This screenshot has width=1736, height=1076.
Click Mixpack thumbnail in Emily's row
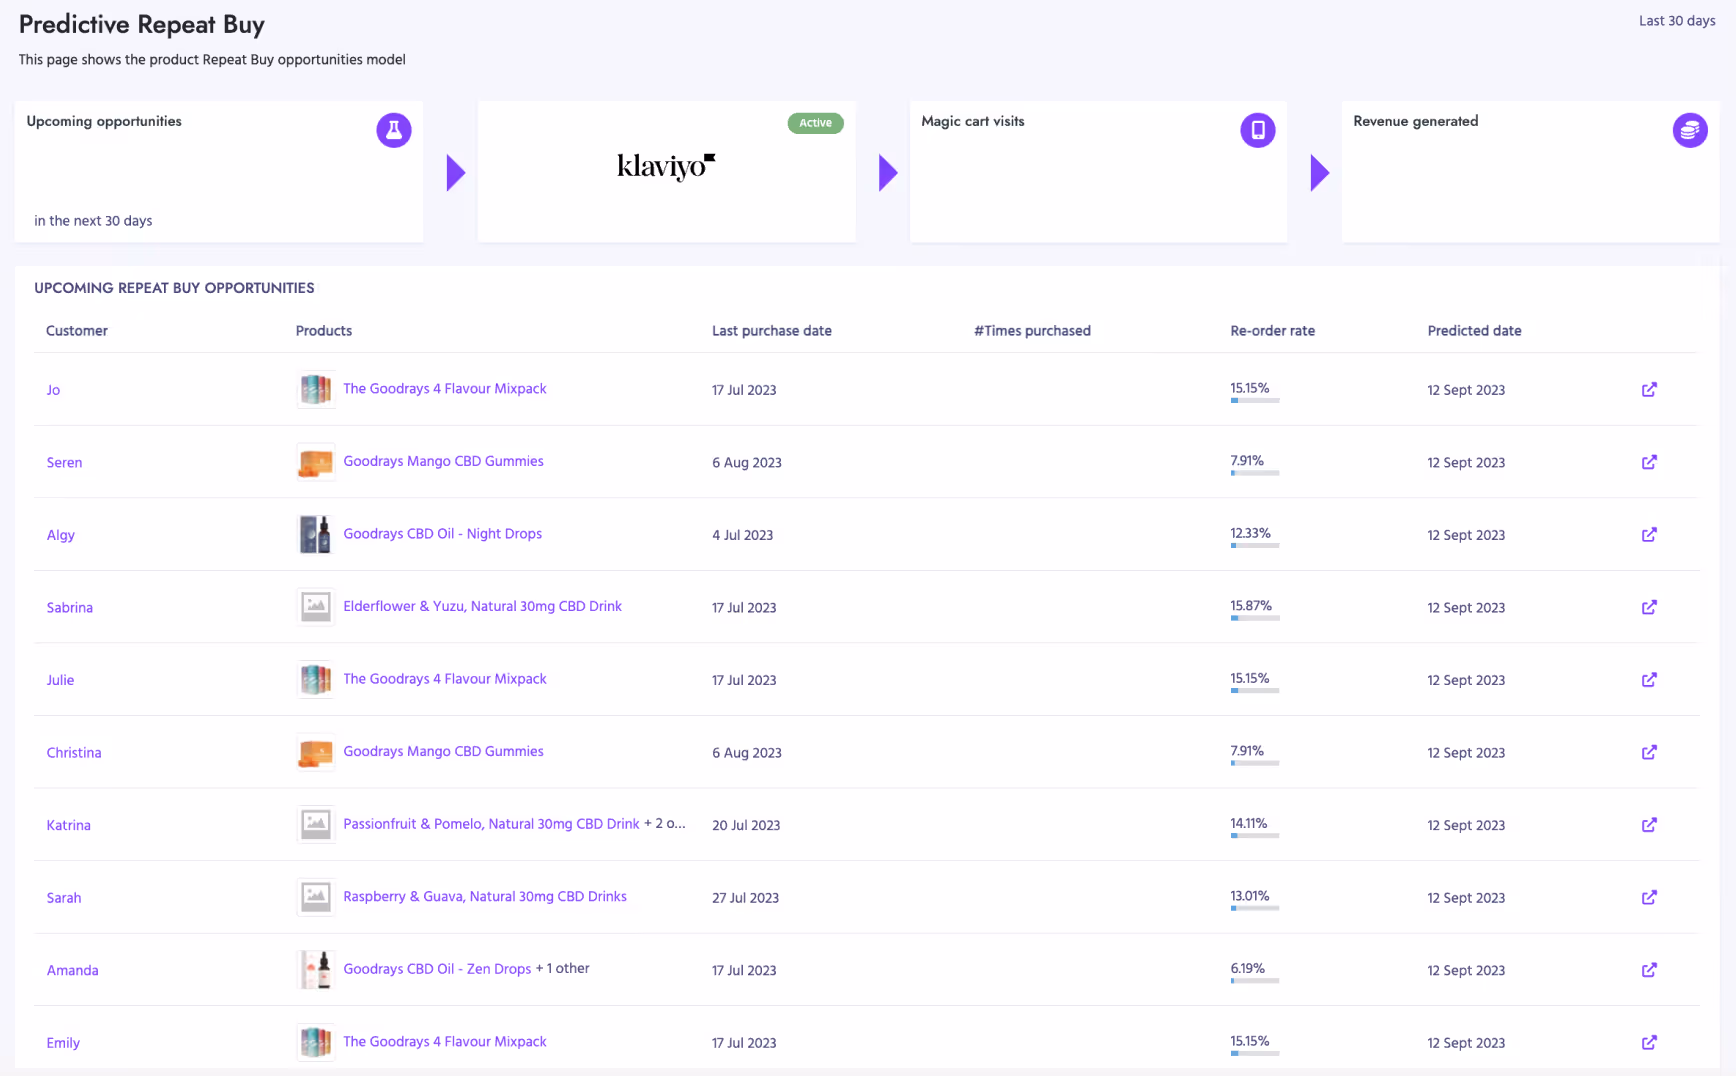point(316,1042)
